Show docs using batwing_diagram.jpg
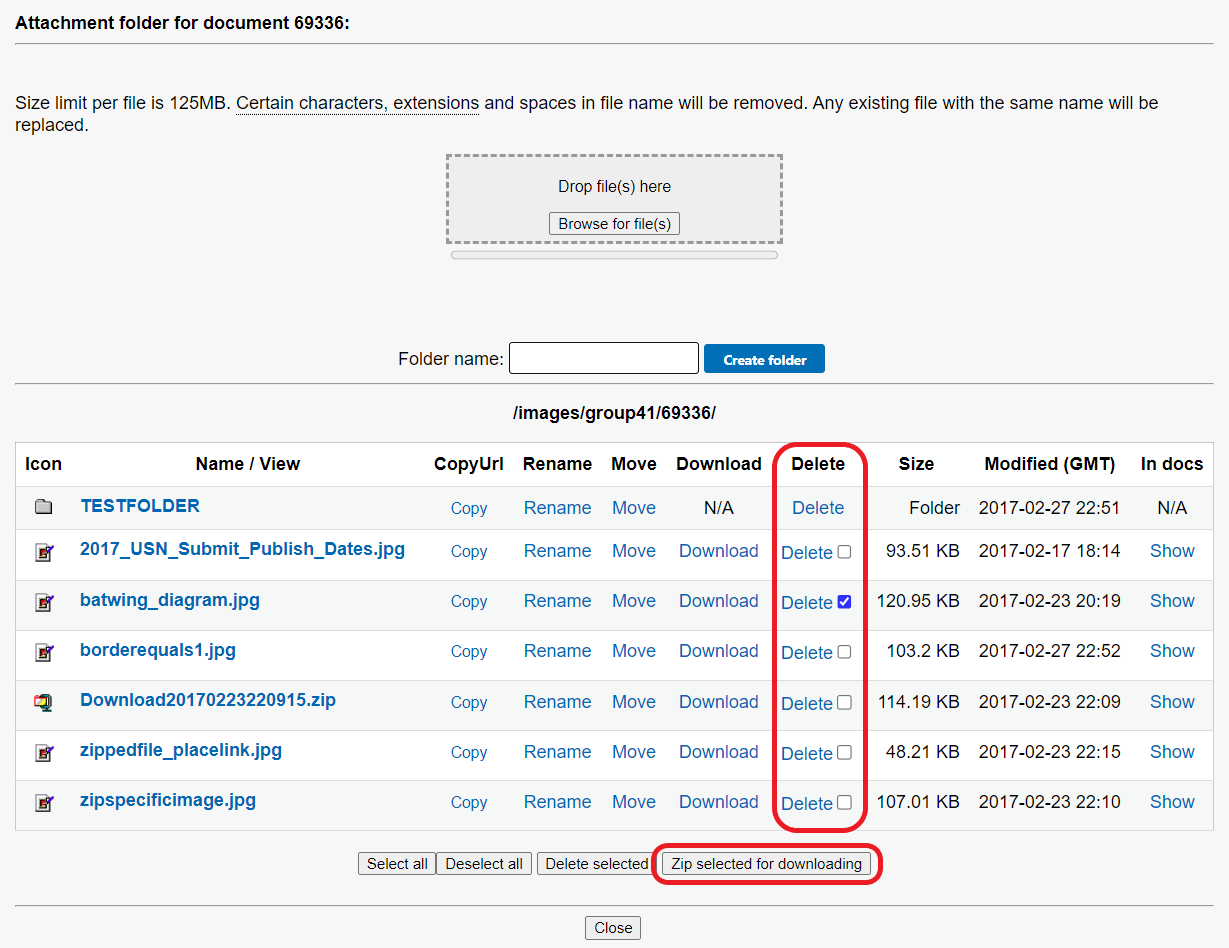Screen dimensions: 1229x948 click(x=1172, y=601)
